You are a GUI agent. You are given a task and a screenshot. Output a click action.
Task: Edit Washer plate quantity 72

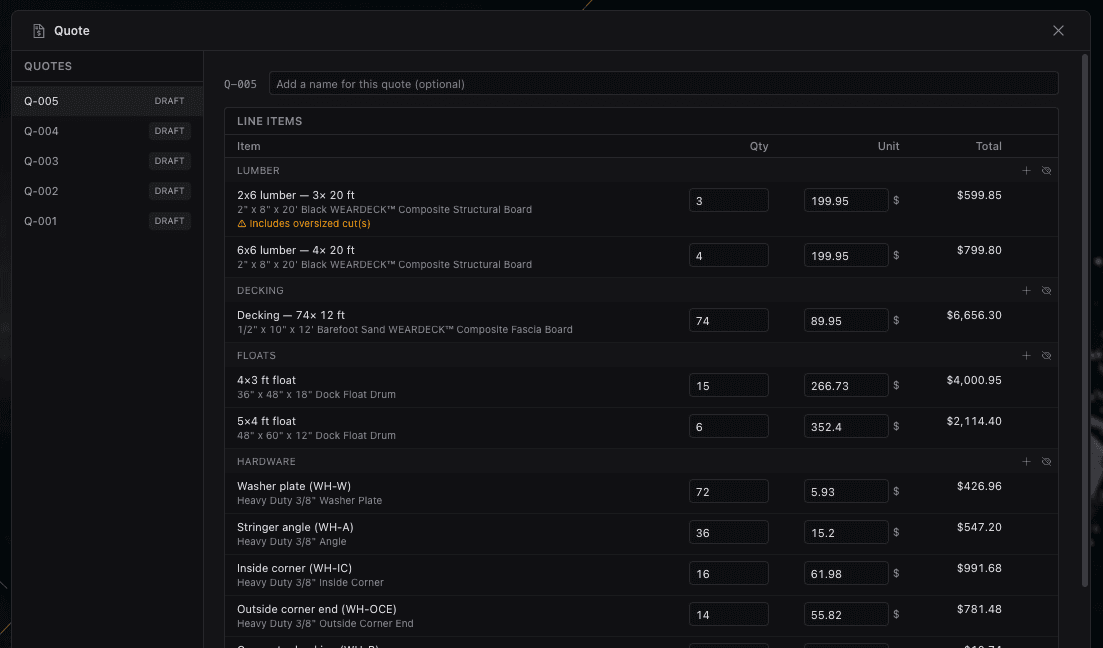pyautogui.click(x=729, y=491)
